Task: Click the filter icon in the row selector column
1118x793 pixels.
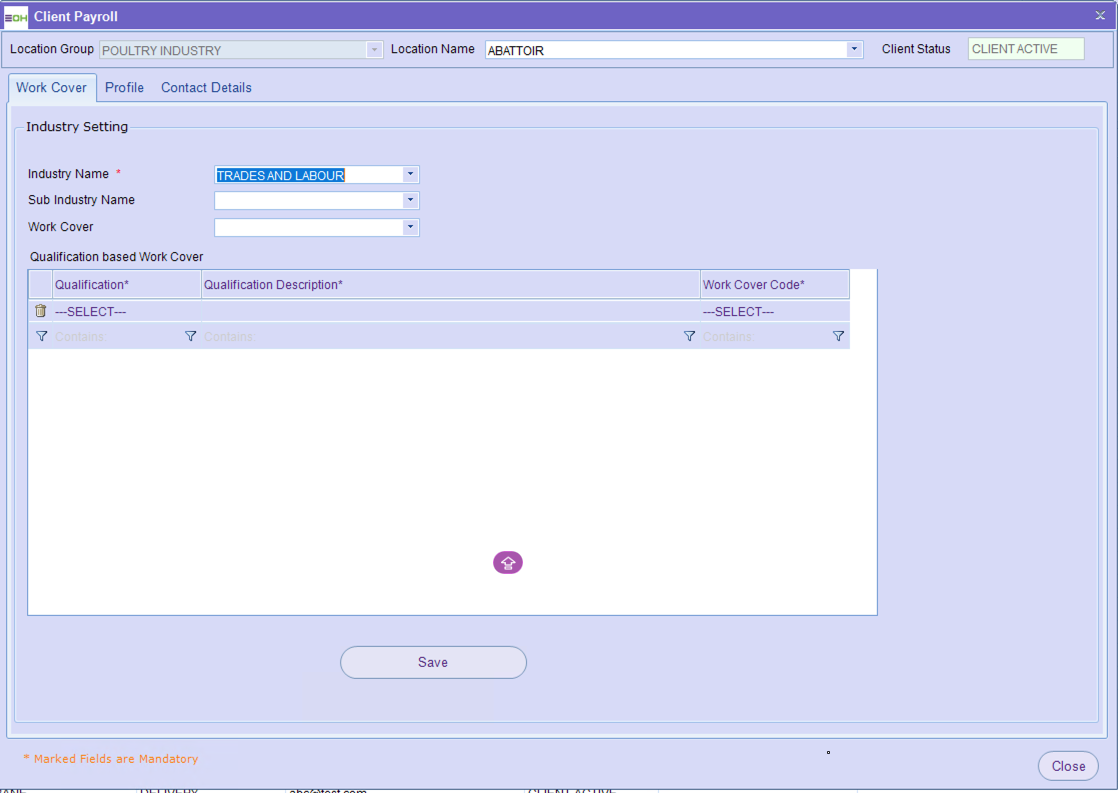Action: click(x=41, y=337)
